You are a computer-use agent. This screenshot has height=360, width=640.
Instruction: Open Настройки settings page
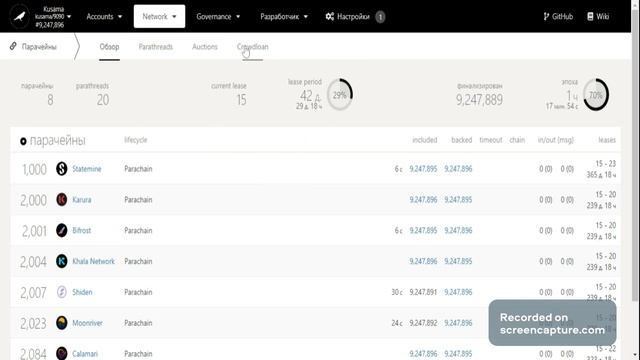click(x=353, y=17)
